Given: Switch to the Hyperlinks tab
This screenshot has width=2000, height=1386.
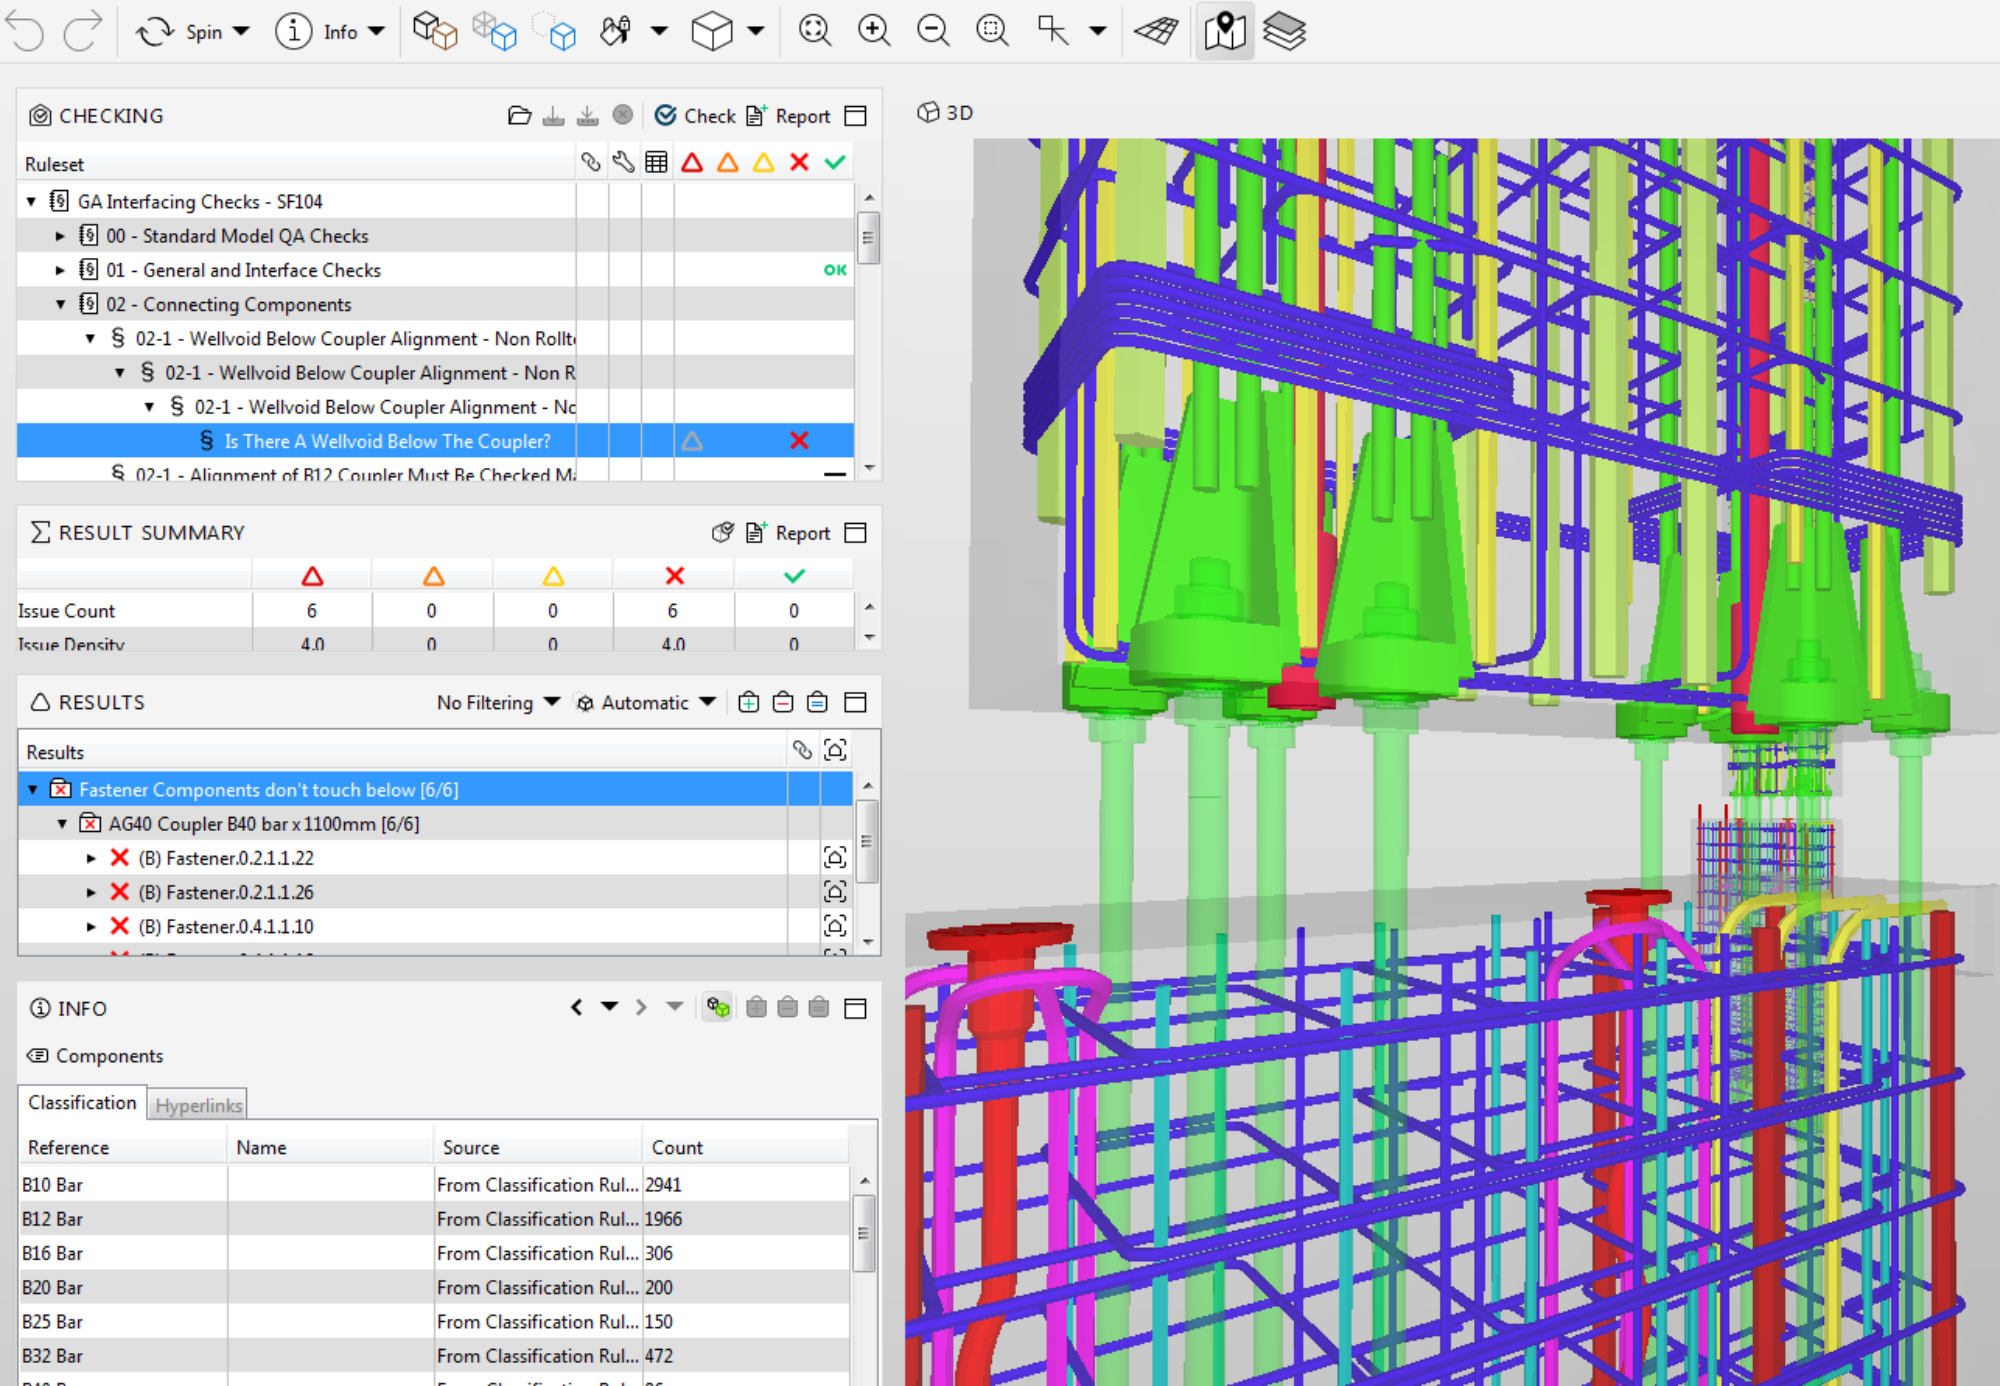Looking at the screenshot, I should [x=198, y=1105].
